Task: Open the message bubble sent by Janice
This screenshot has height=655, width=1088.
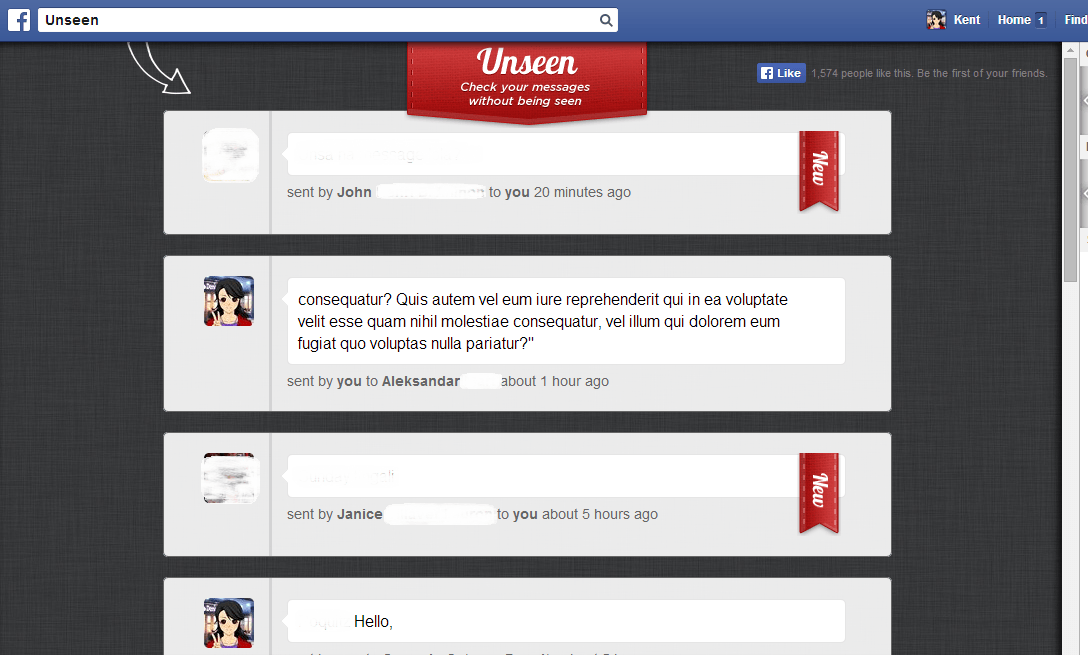Action: coord(566,476)
